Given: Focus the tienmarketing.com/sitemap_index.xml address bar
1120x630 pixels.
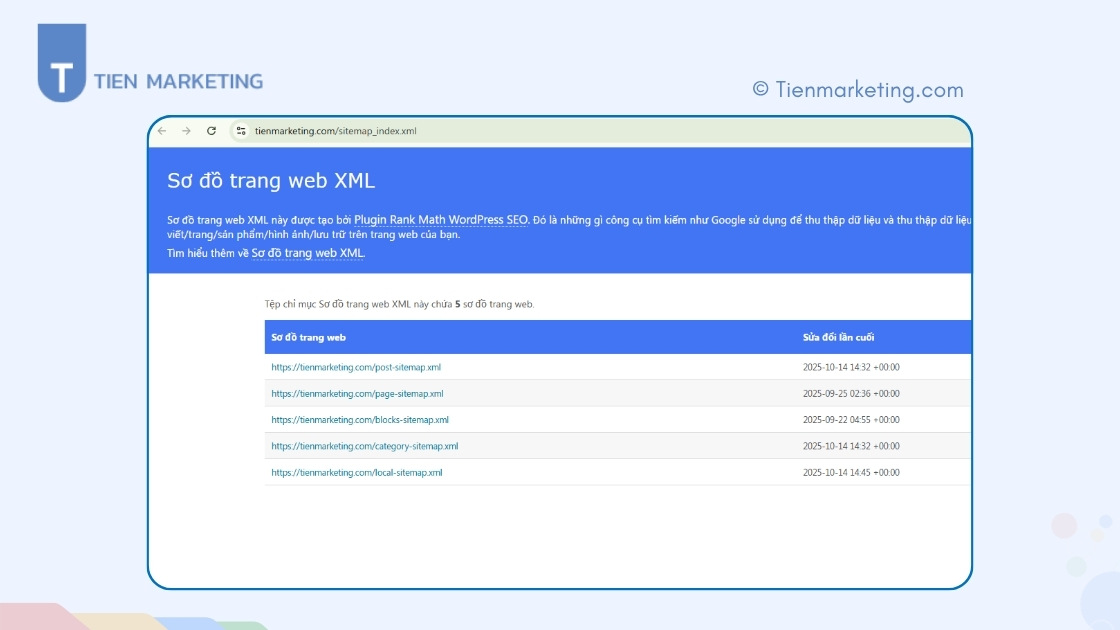Looking at the screenshot, I should (335, 131).
